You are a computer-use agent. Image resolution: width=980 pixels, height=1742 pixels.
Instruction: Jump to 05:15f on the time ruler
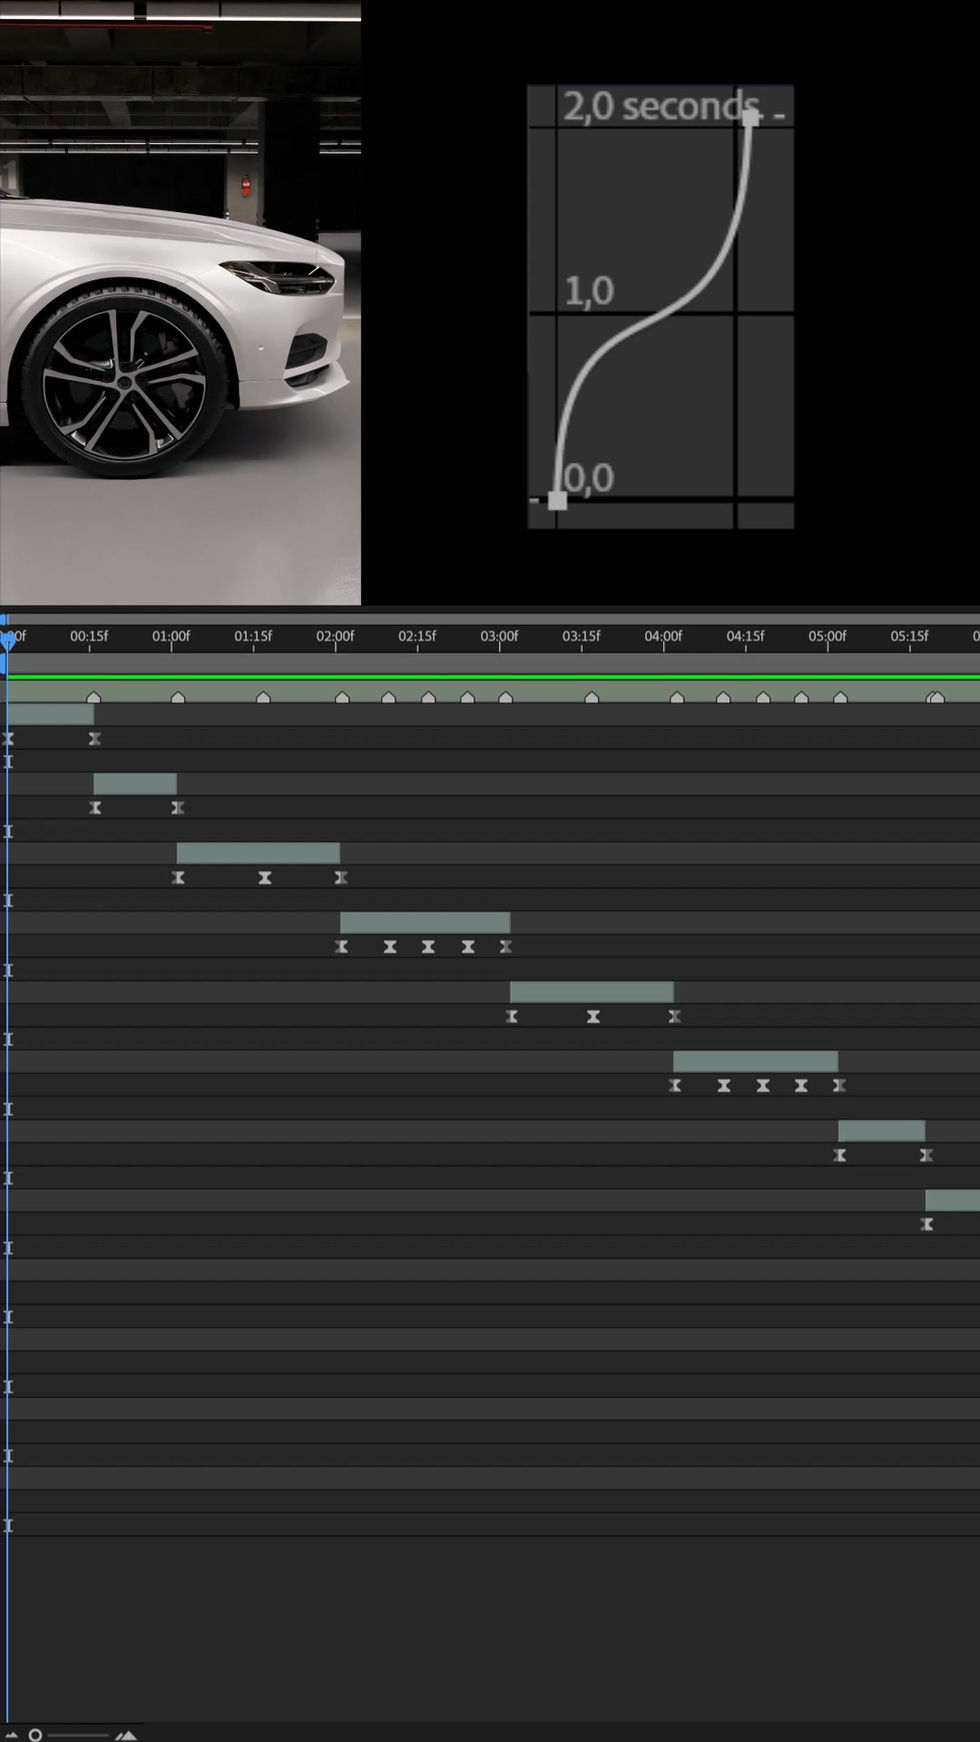click(x=909, y=636)
